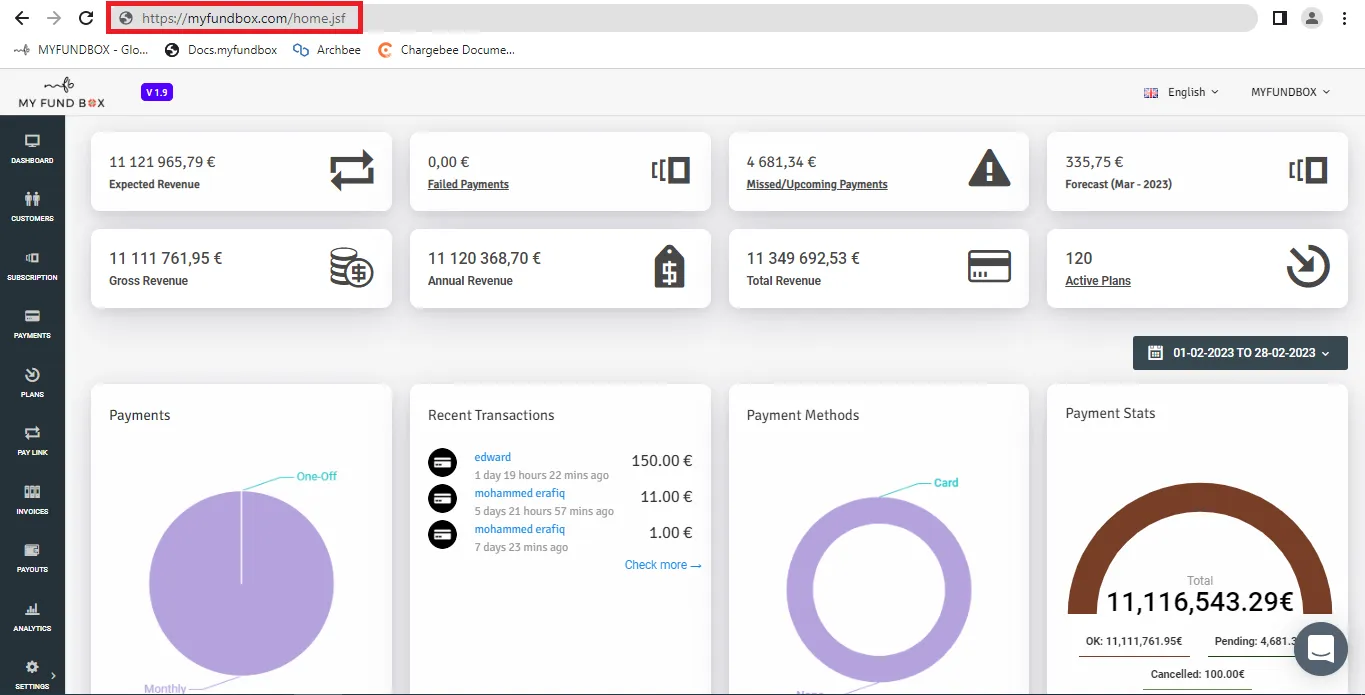Click the Active Plans clock icon
1365x695 pixels.
1307,267
